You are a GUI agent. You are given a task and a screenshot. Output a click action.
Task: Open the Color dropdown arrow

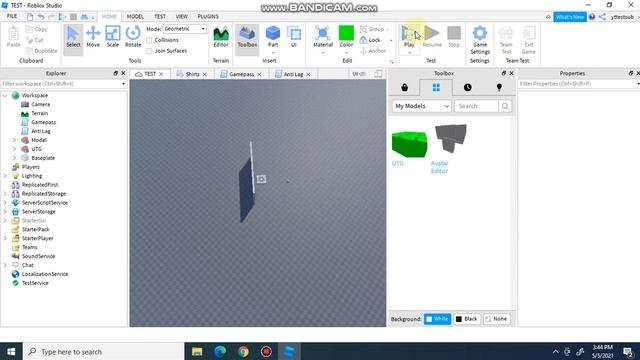pos(346,53)
